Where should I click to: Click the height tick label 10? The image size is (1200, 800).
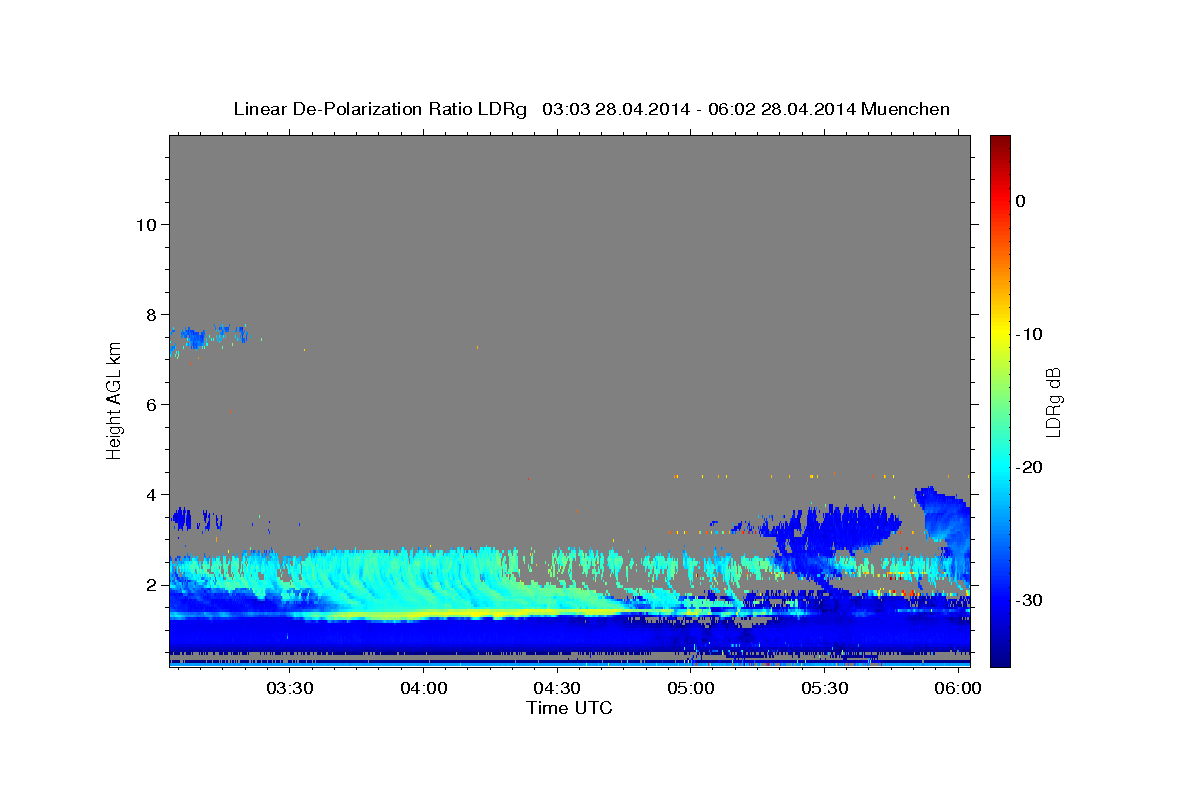pos(146,224)
